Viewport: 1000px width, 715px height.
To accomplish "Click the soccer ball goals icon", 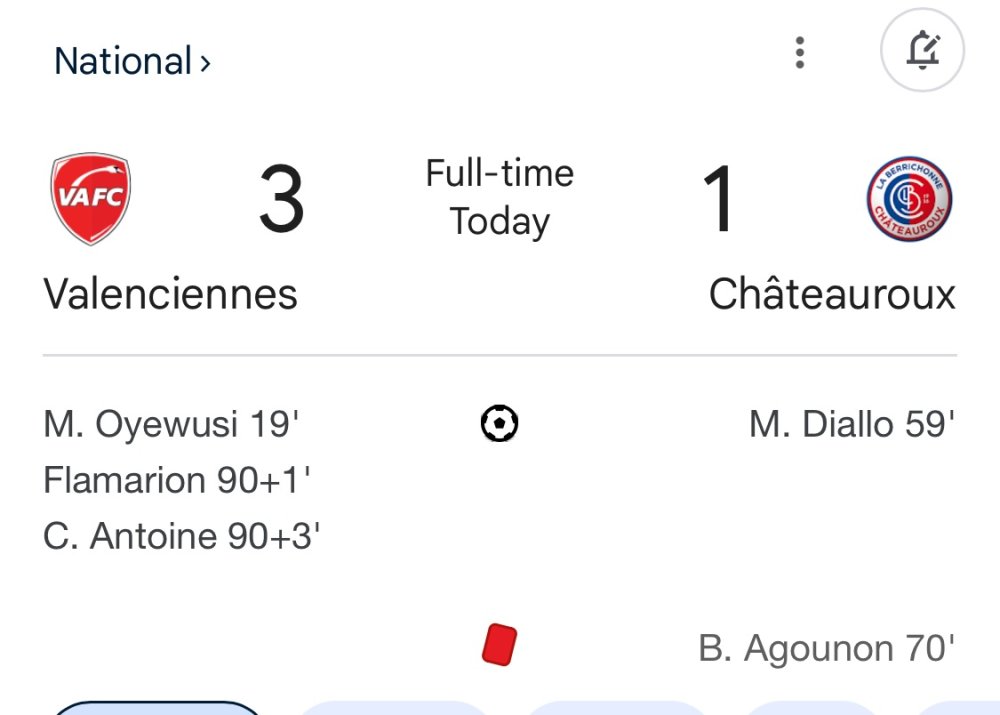I will coord(499,424).
